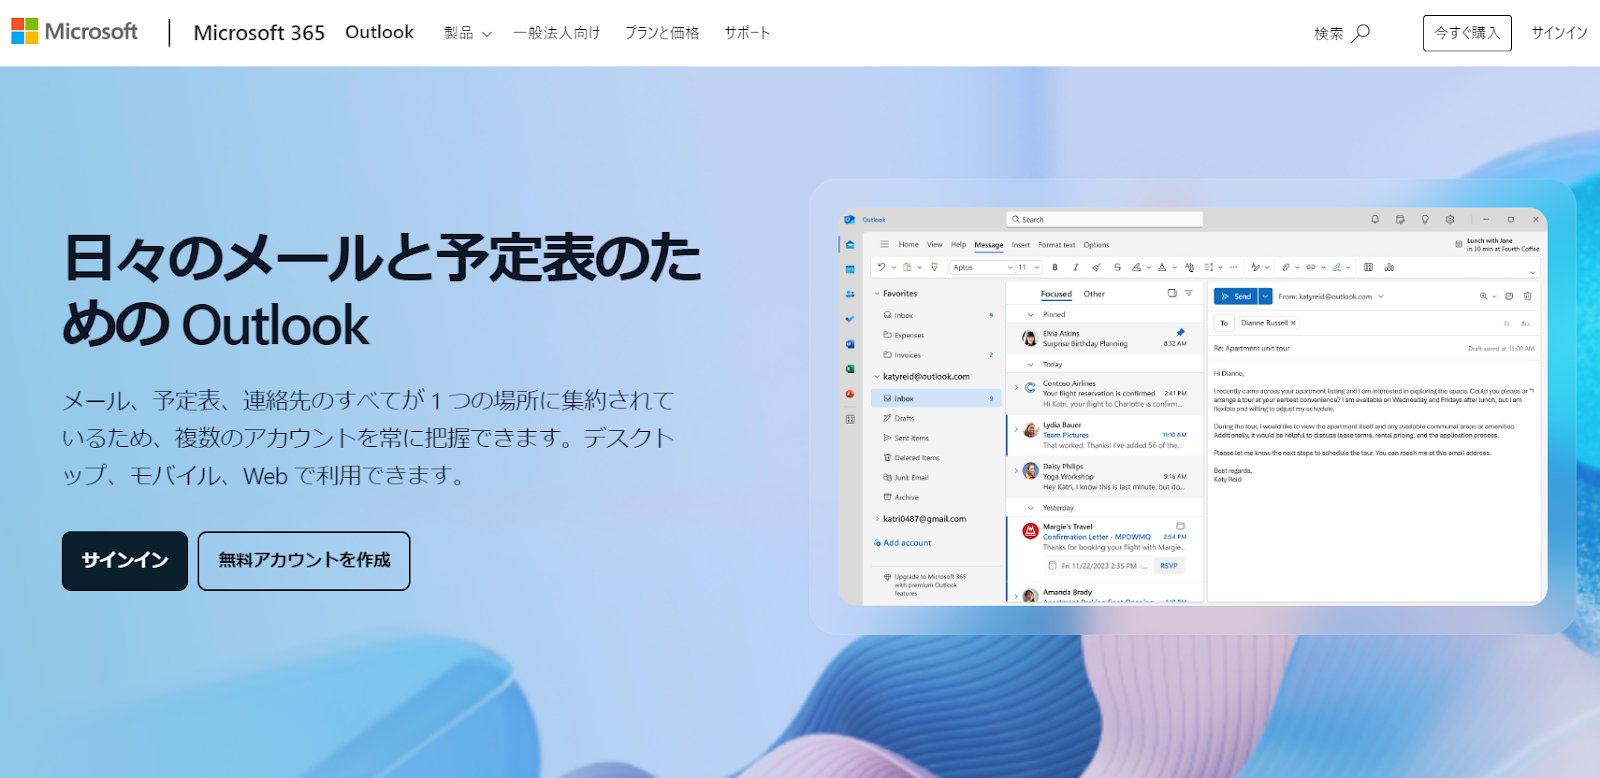The width and height of the screenshot is (1600, 778).
Task: Open the 製品 dropdown in the header
Action: (x=468, y=33)
